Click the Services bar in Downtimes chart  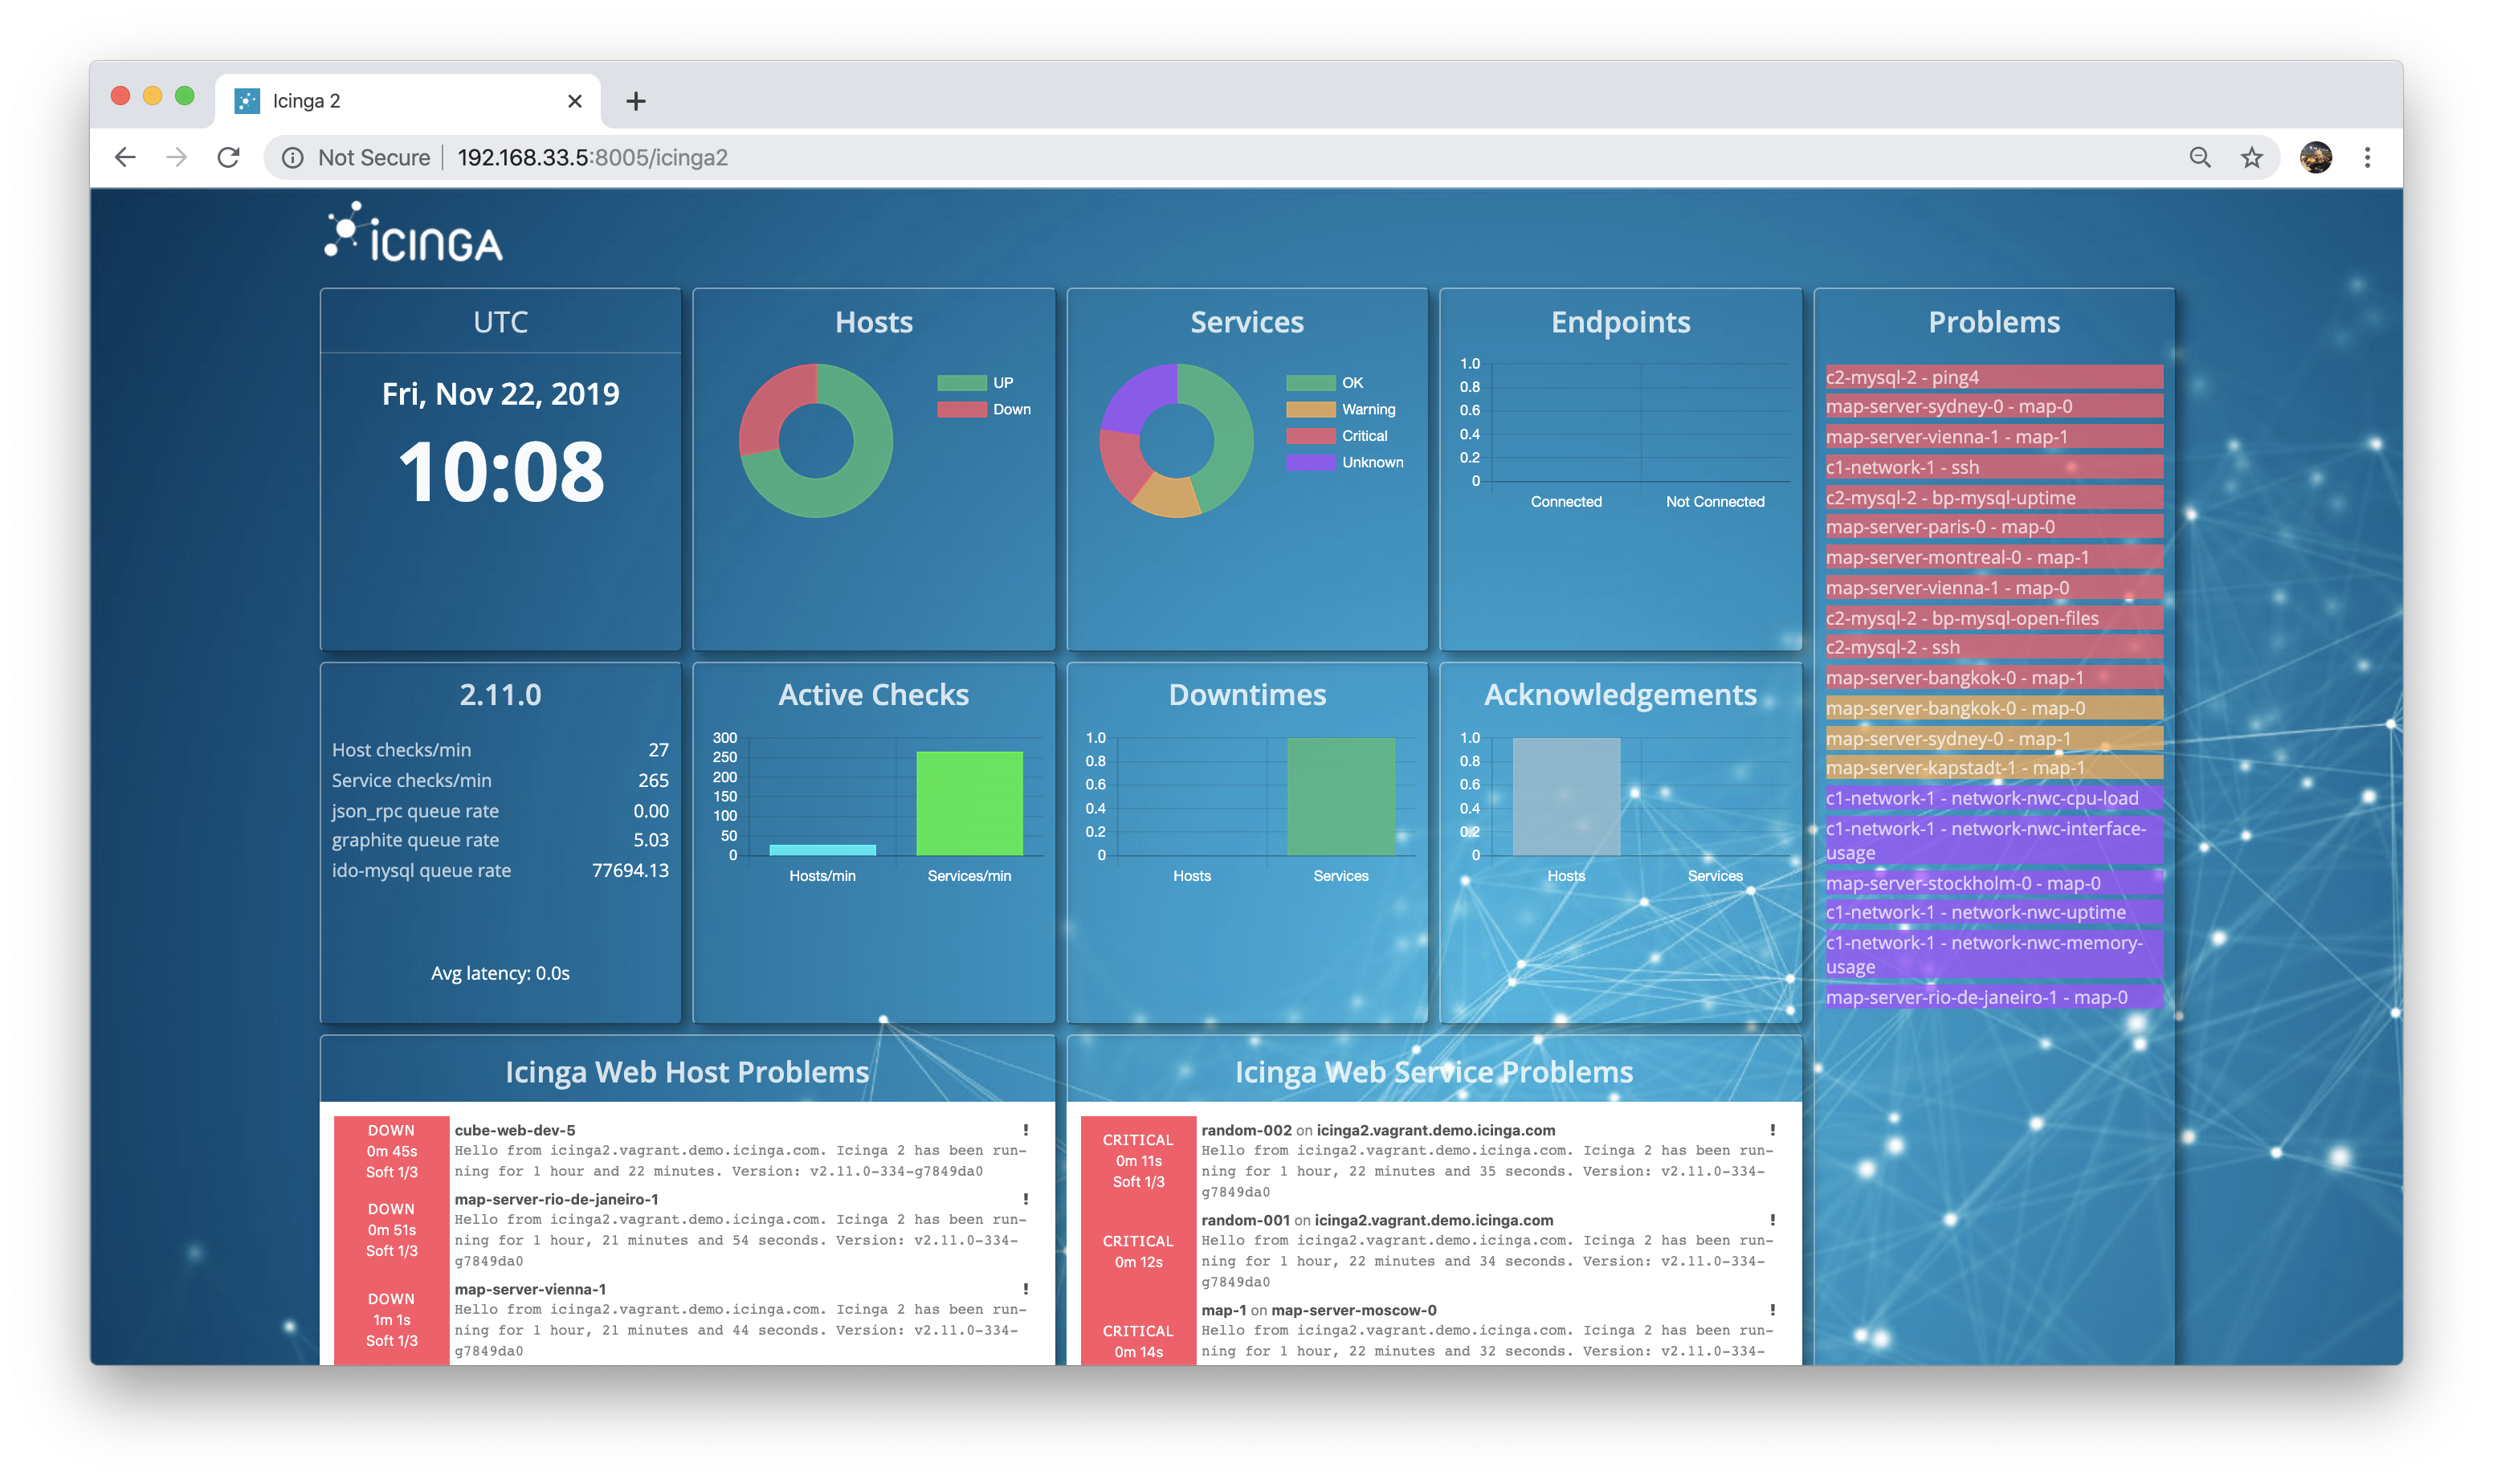click(1341, 797)
